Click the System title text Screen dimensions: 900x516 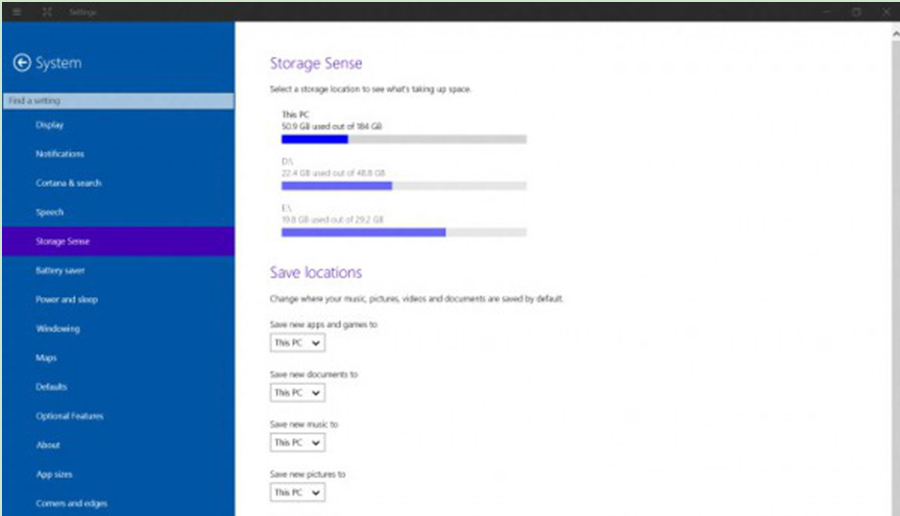tap(59, 63)
